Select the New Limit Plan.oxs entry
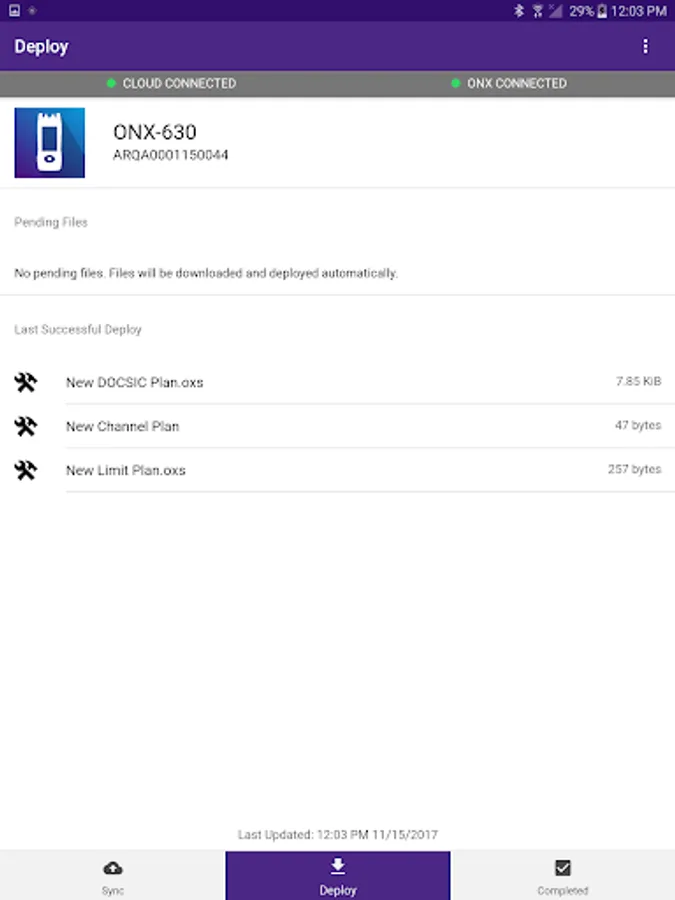Screen dimensions: 675x900 [126, 470]
